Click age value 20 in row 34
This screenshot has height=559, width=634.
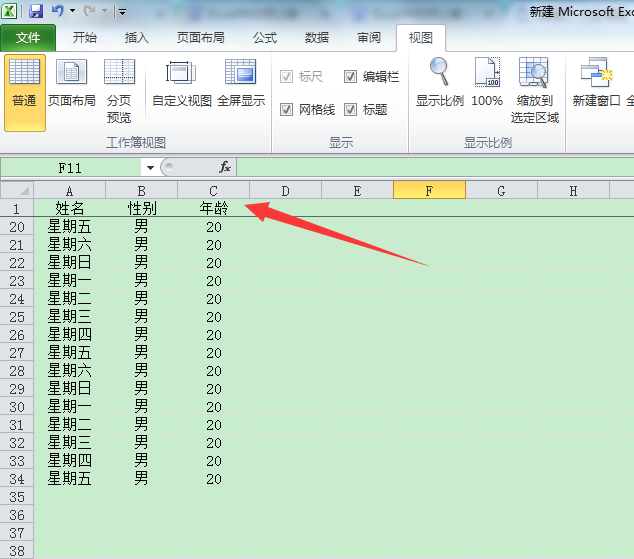click(x=213, y=479)
